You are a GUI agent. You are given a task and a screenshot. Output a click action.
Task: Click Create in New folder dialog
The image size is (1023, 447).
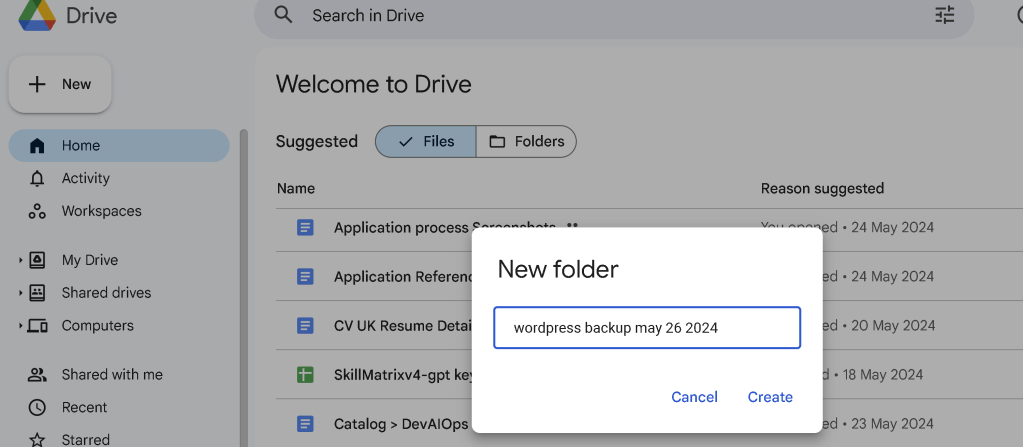tap(770, 397)
